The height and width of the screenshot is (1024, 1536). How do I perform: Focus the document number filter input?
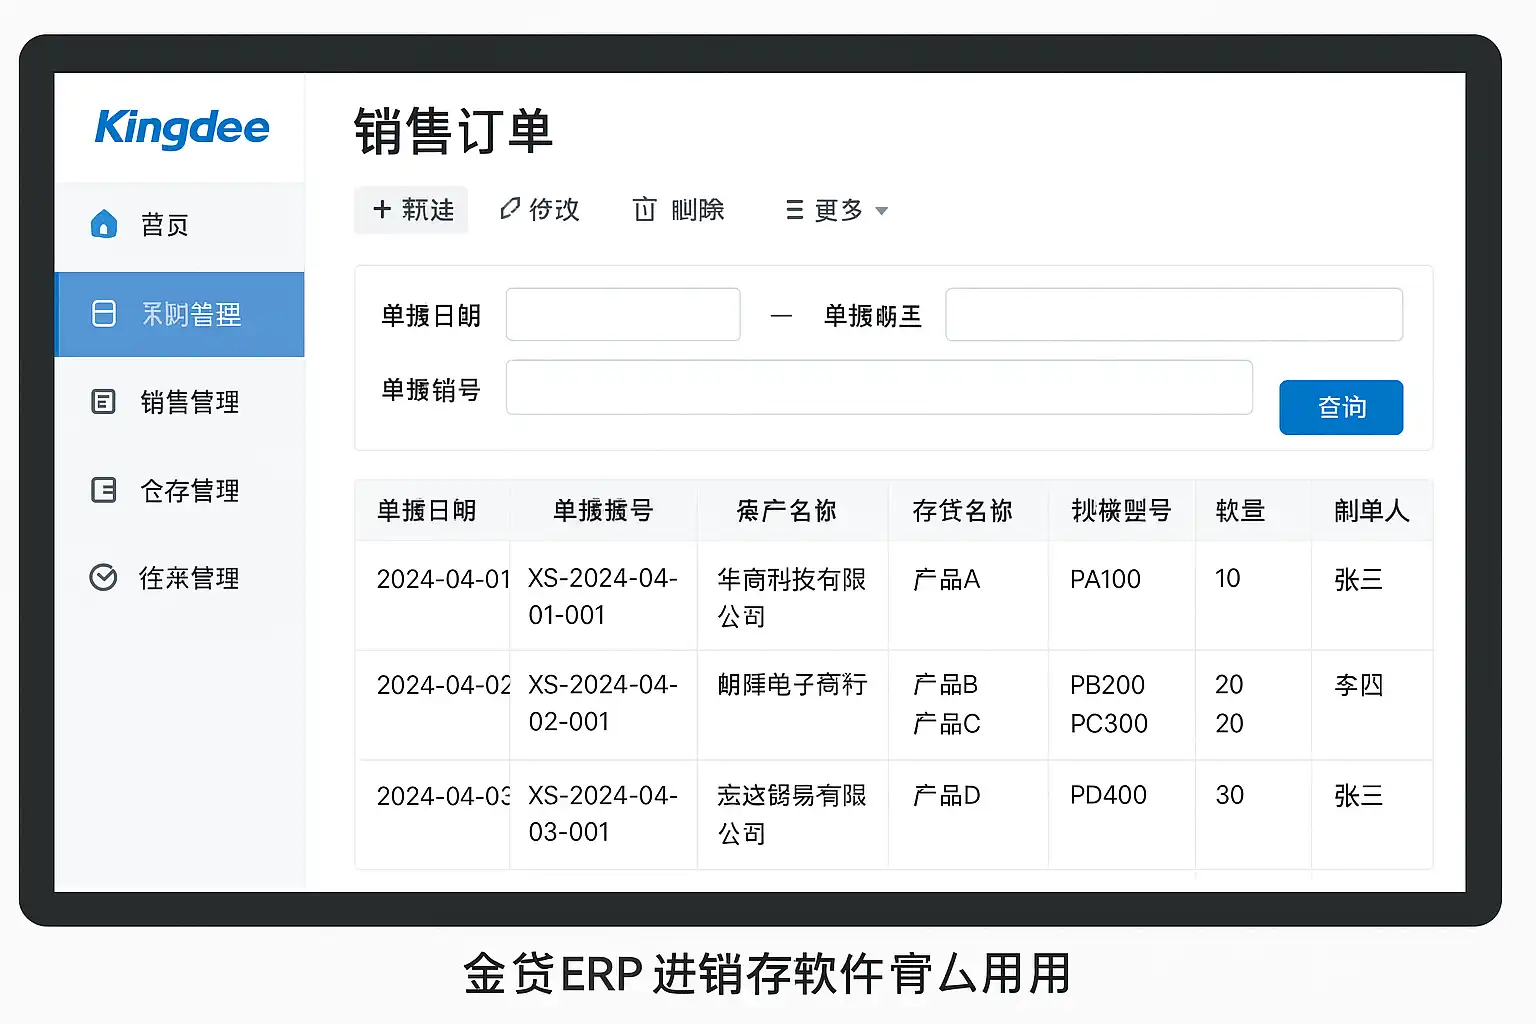879,387
